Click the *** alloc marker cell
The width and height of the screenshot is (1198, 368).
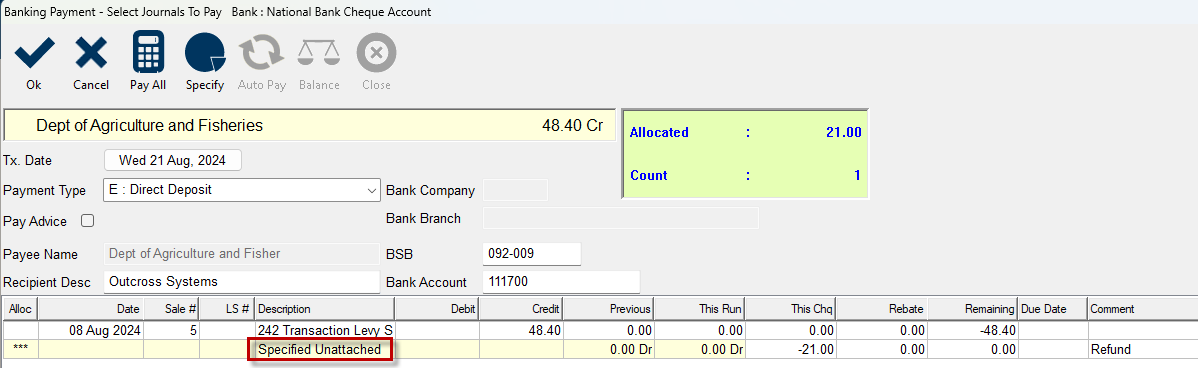[x=20, y=350]
